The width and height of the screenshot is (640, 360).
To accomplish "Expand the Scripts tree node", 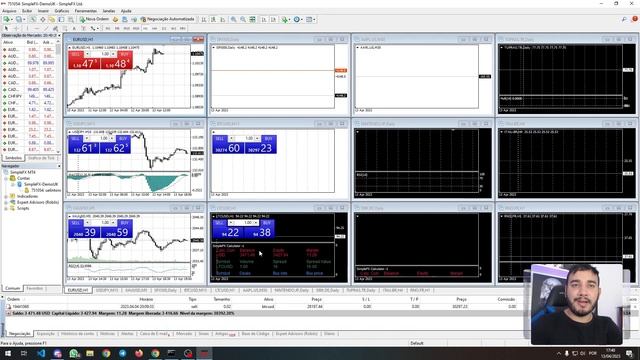I will point(6,208).
